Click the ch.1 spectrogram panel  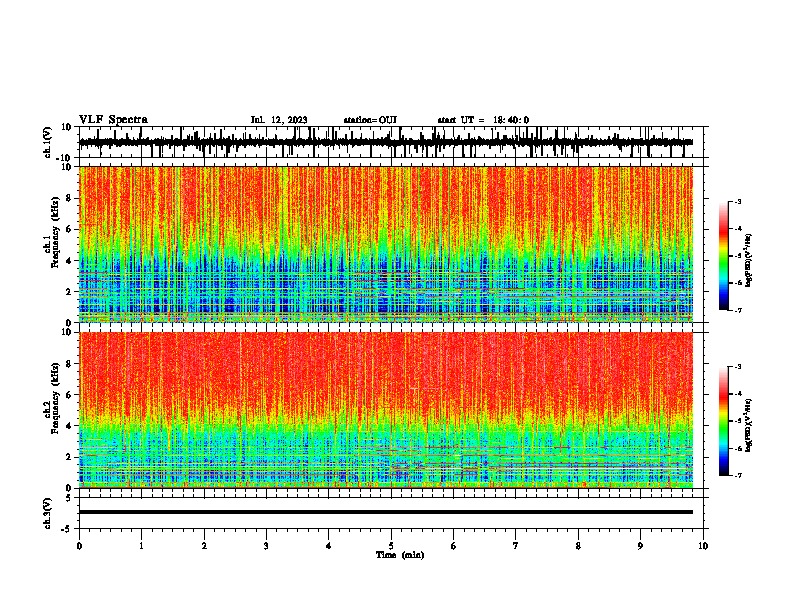click(x=386, y=244)
